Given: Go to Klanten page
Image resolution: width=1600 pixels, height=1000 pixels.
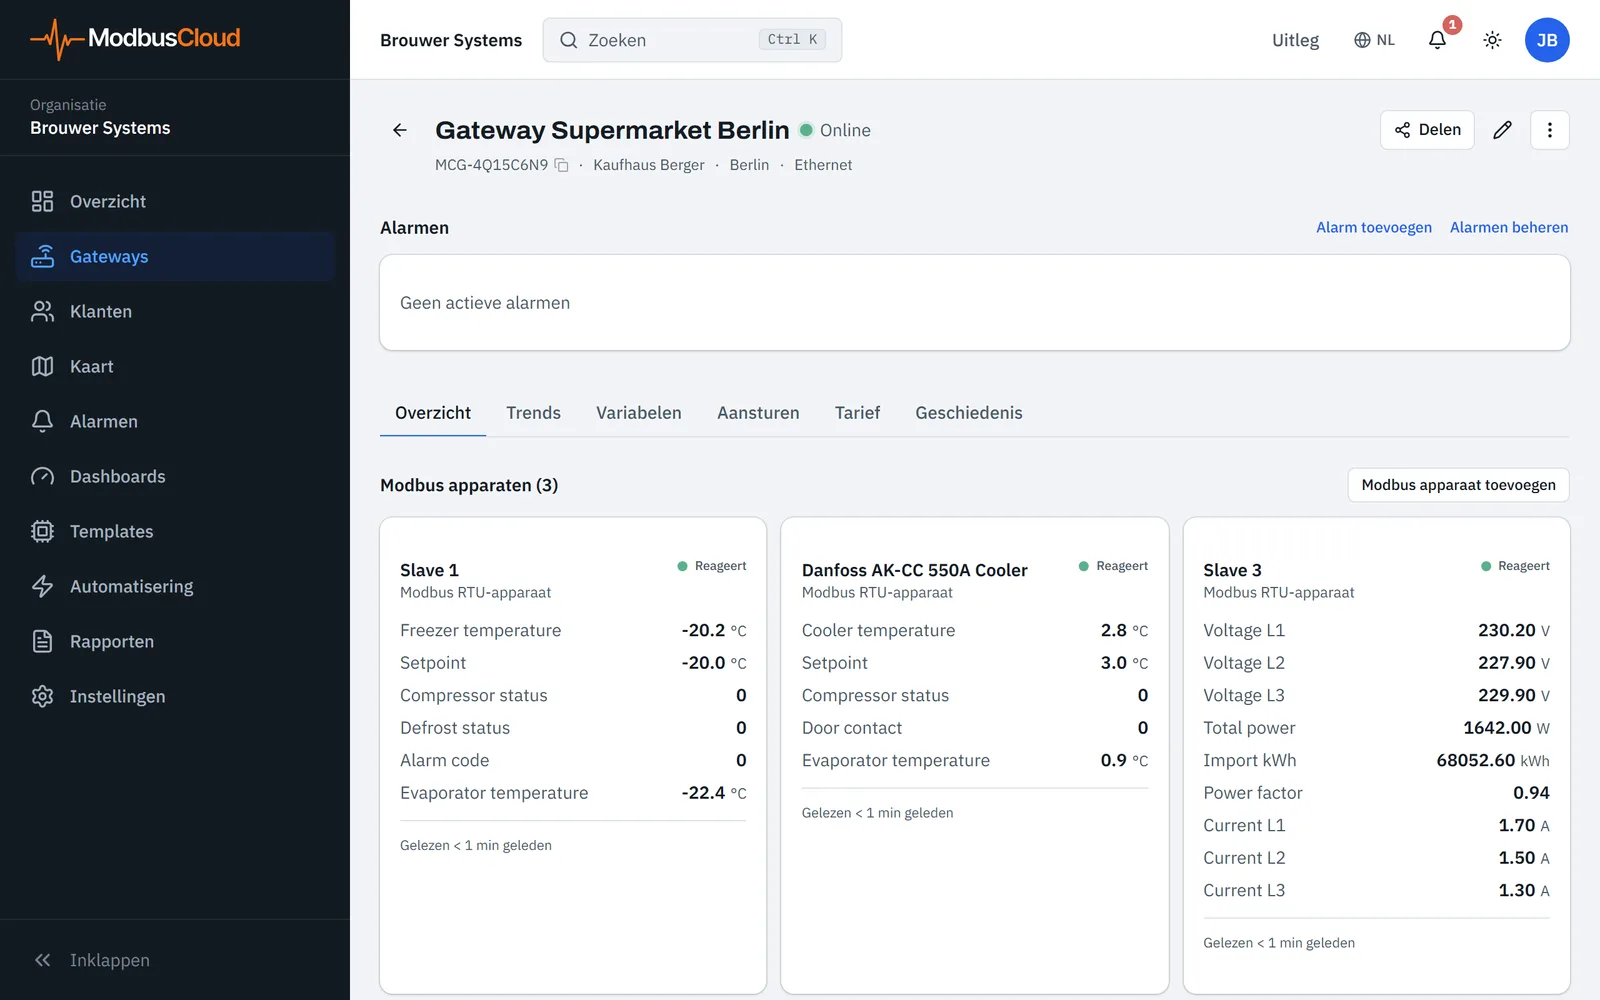Looking at the screenshot, I should tap(175, 311).
